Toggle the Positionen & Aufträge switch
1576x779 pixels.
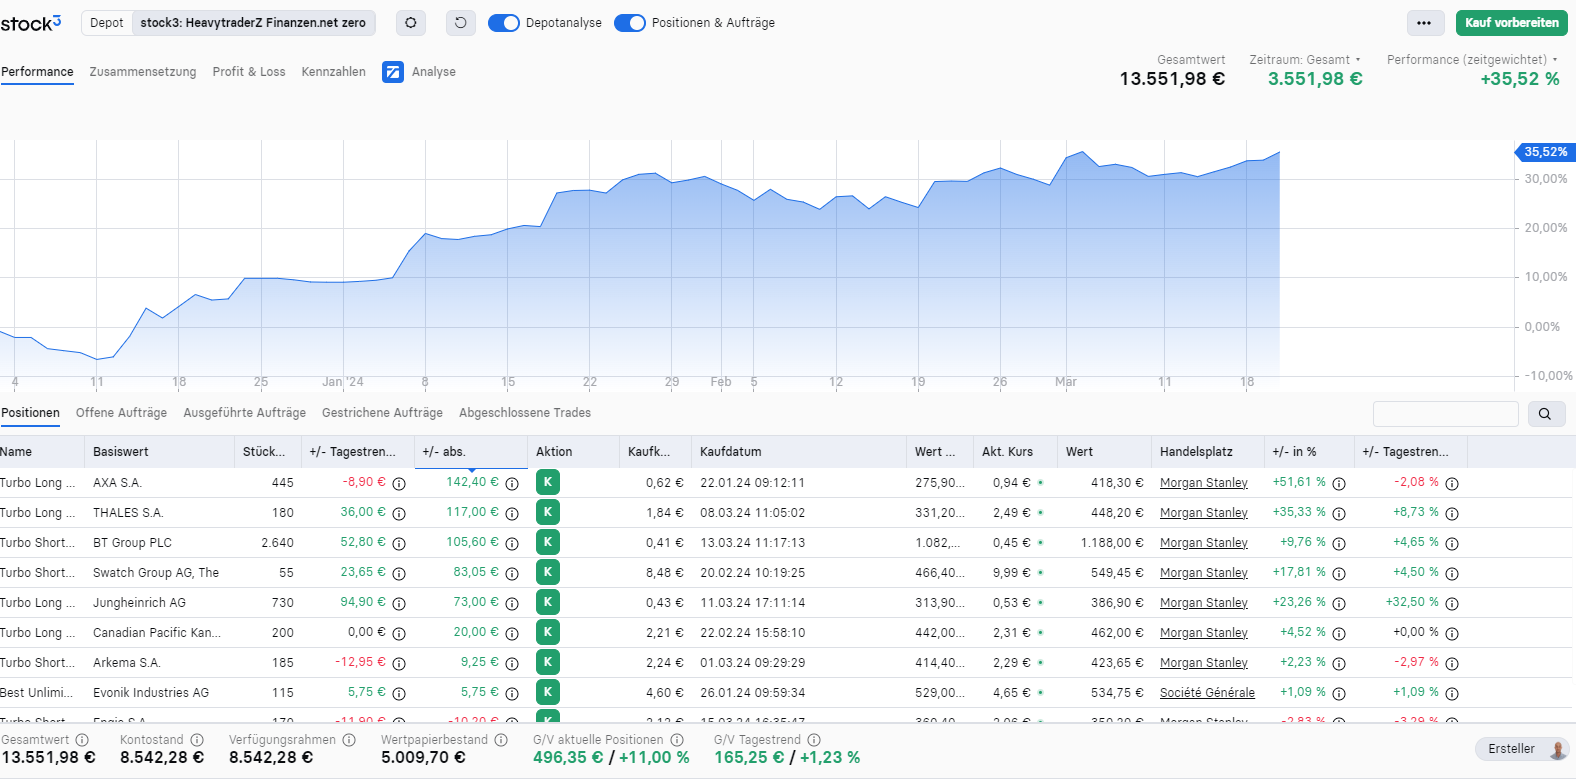(630, 22)
